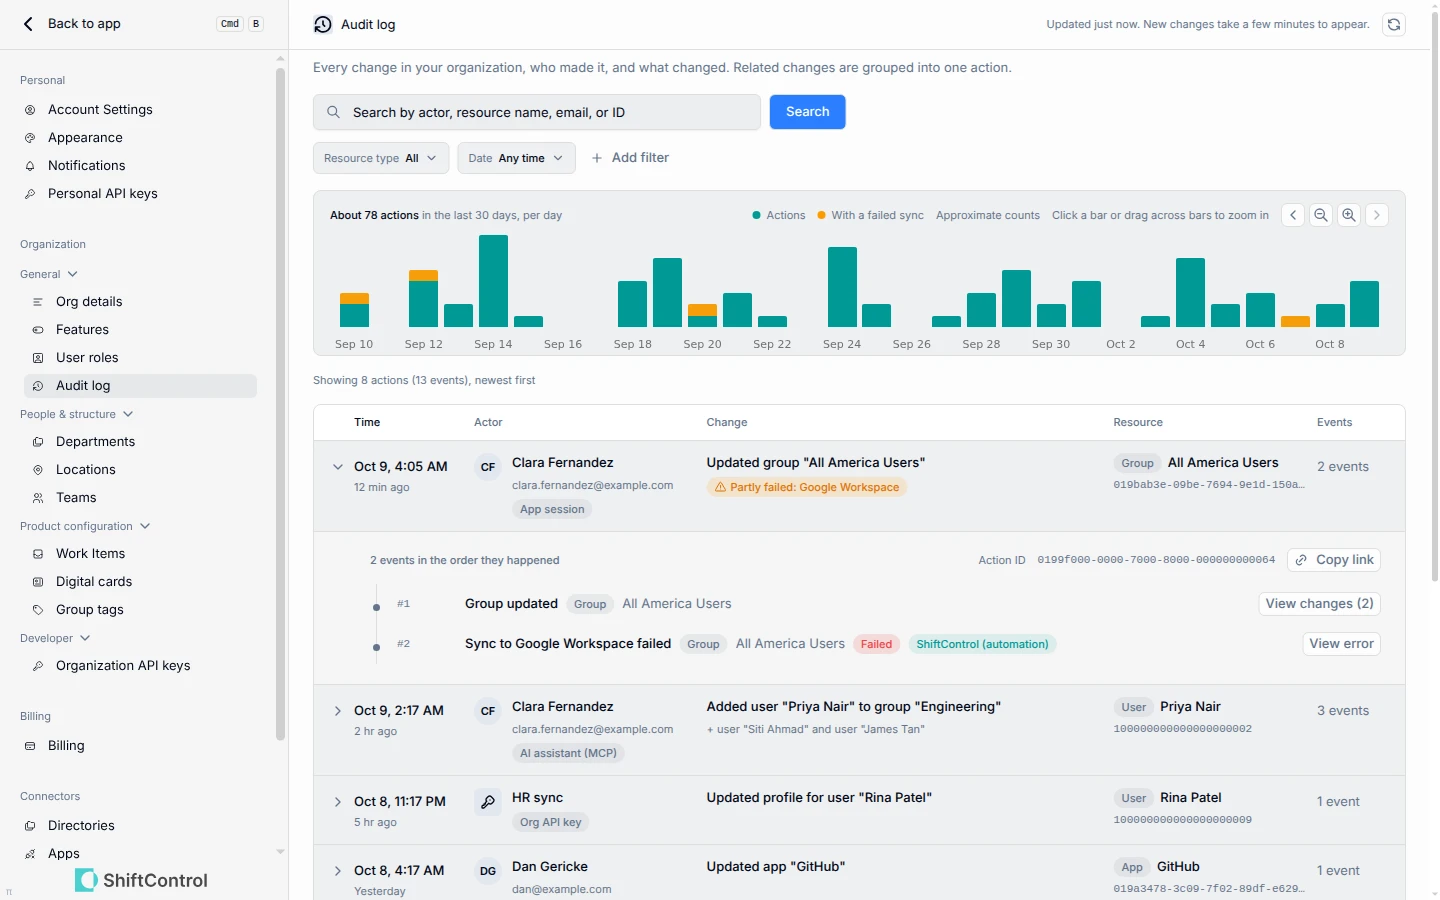Viewport: 1440px width, 900px height.
Task: Open User roles in sidebar
Action: tap(140, 358)
